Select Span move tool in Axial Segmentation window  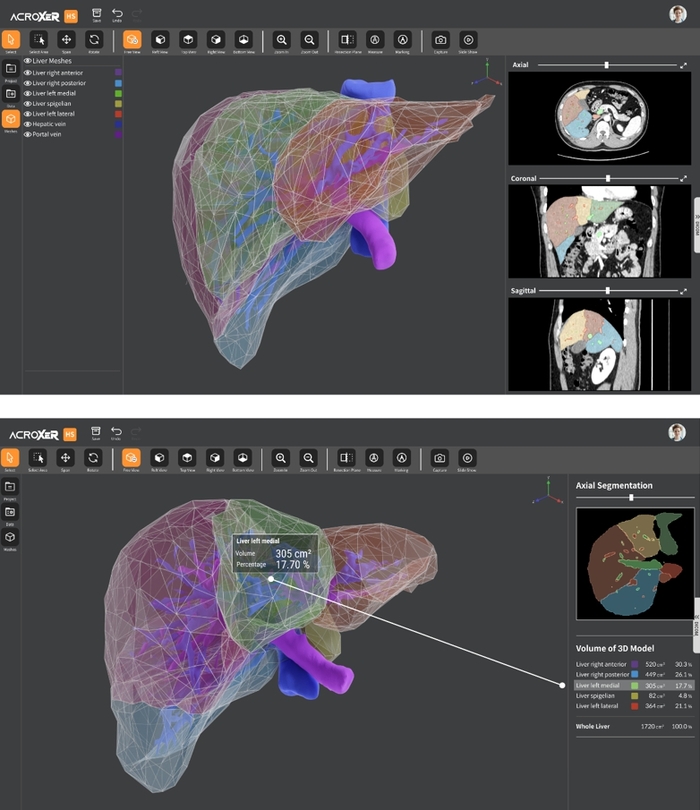66,459
